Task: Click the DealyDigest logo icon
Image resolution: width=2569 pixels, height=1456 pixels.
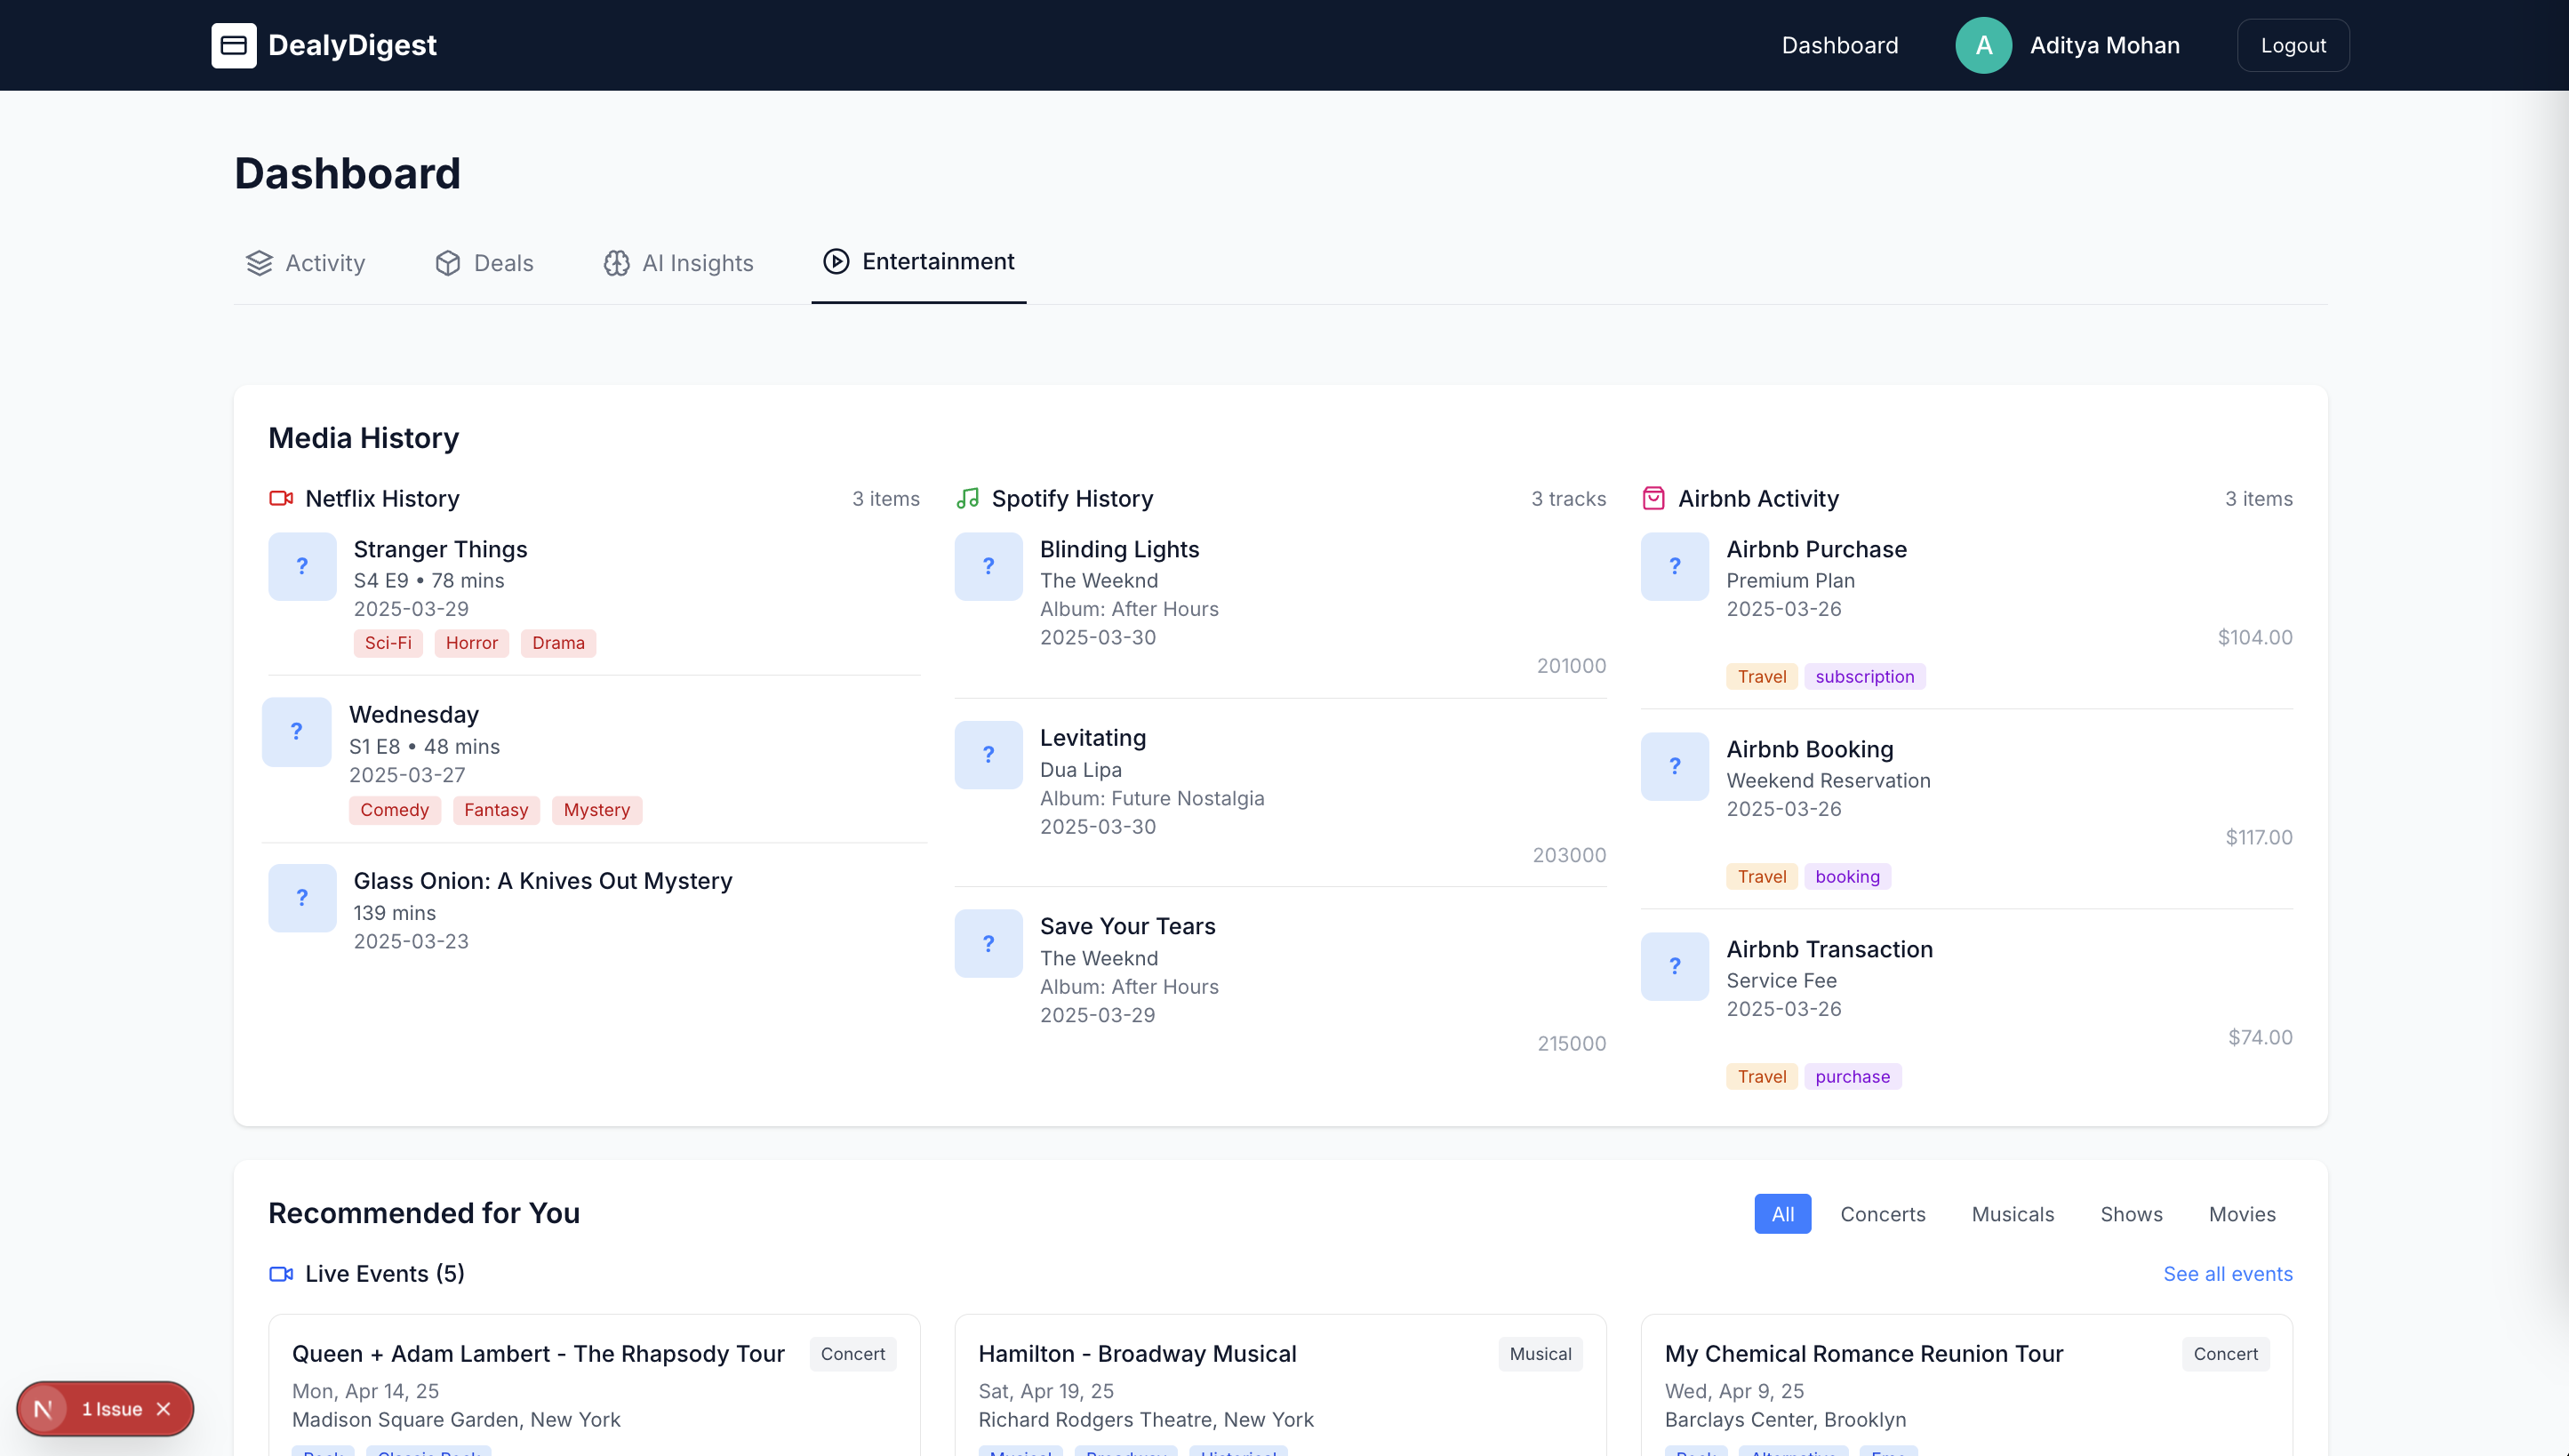Action: click(233, 45)
